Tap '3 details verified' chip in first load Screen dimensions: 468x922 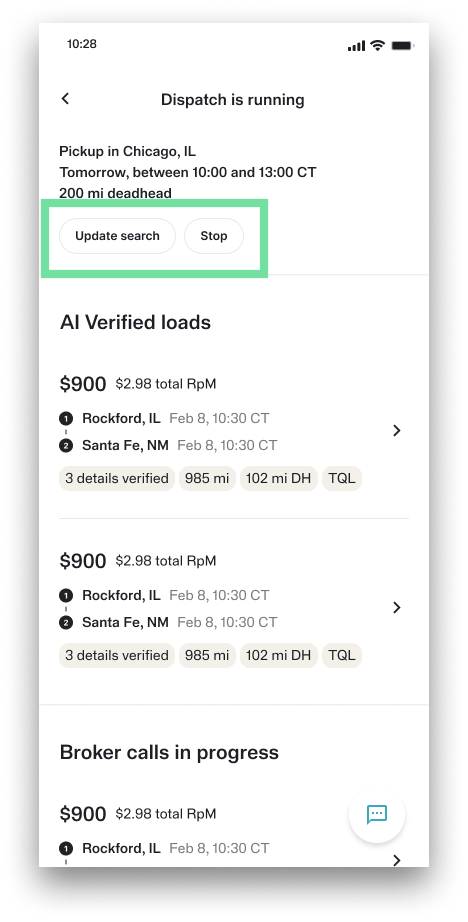[117, 479]
